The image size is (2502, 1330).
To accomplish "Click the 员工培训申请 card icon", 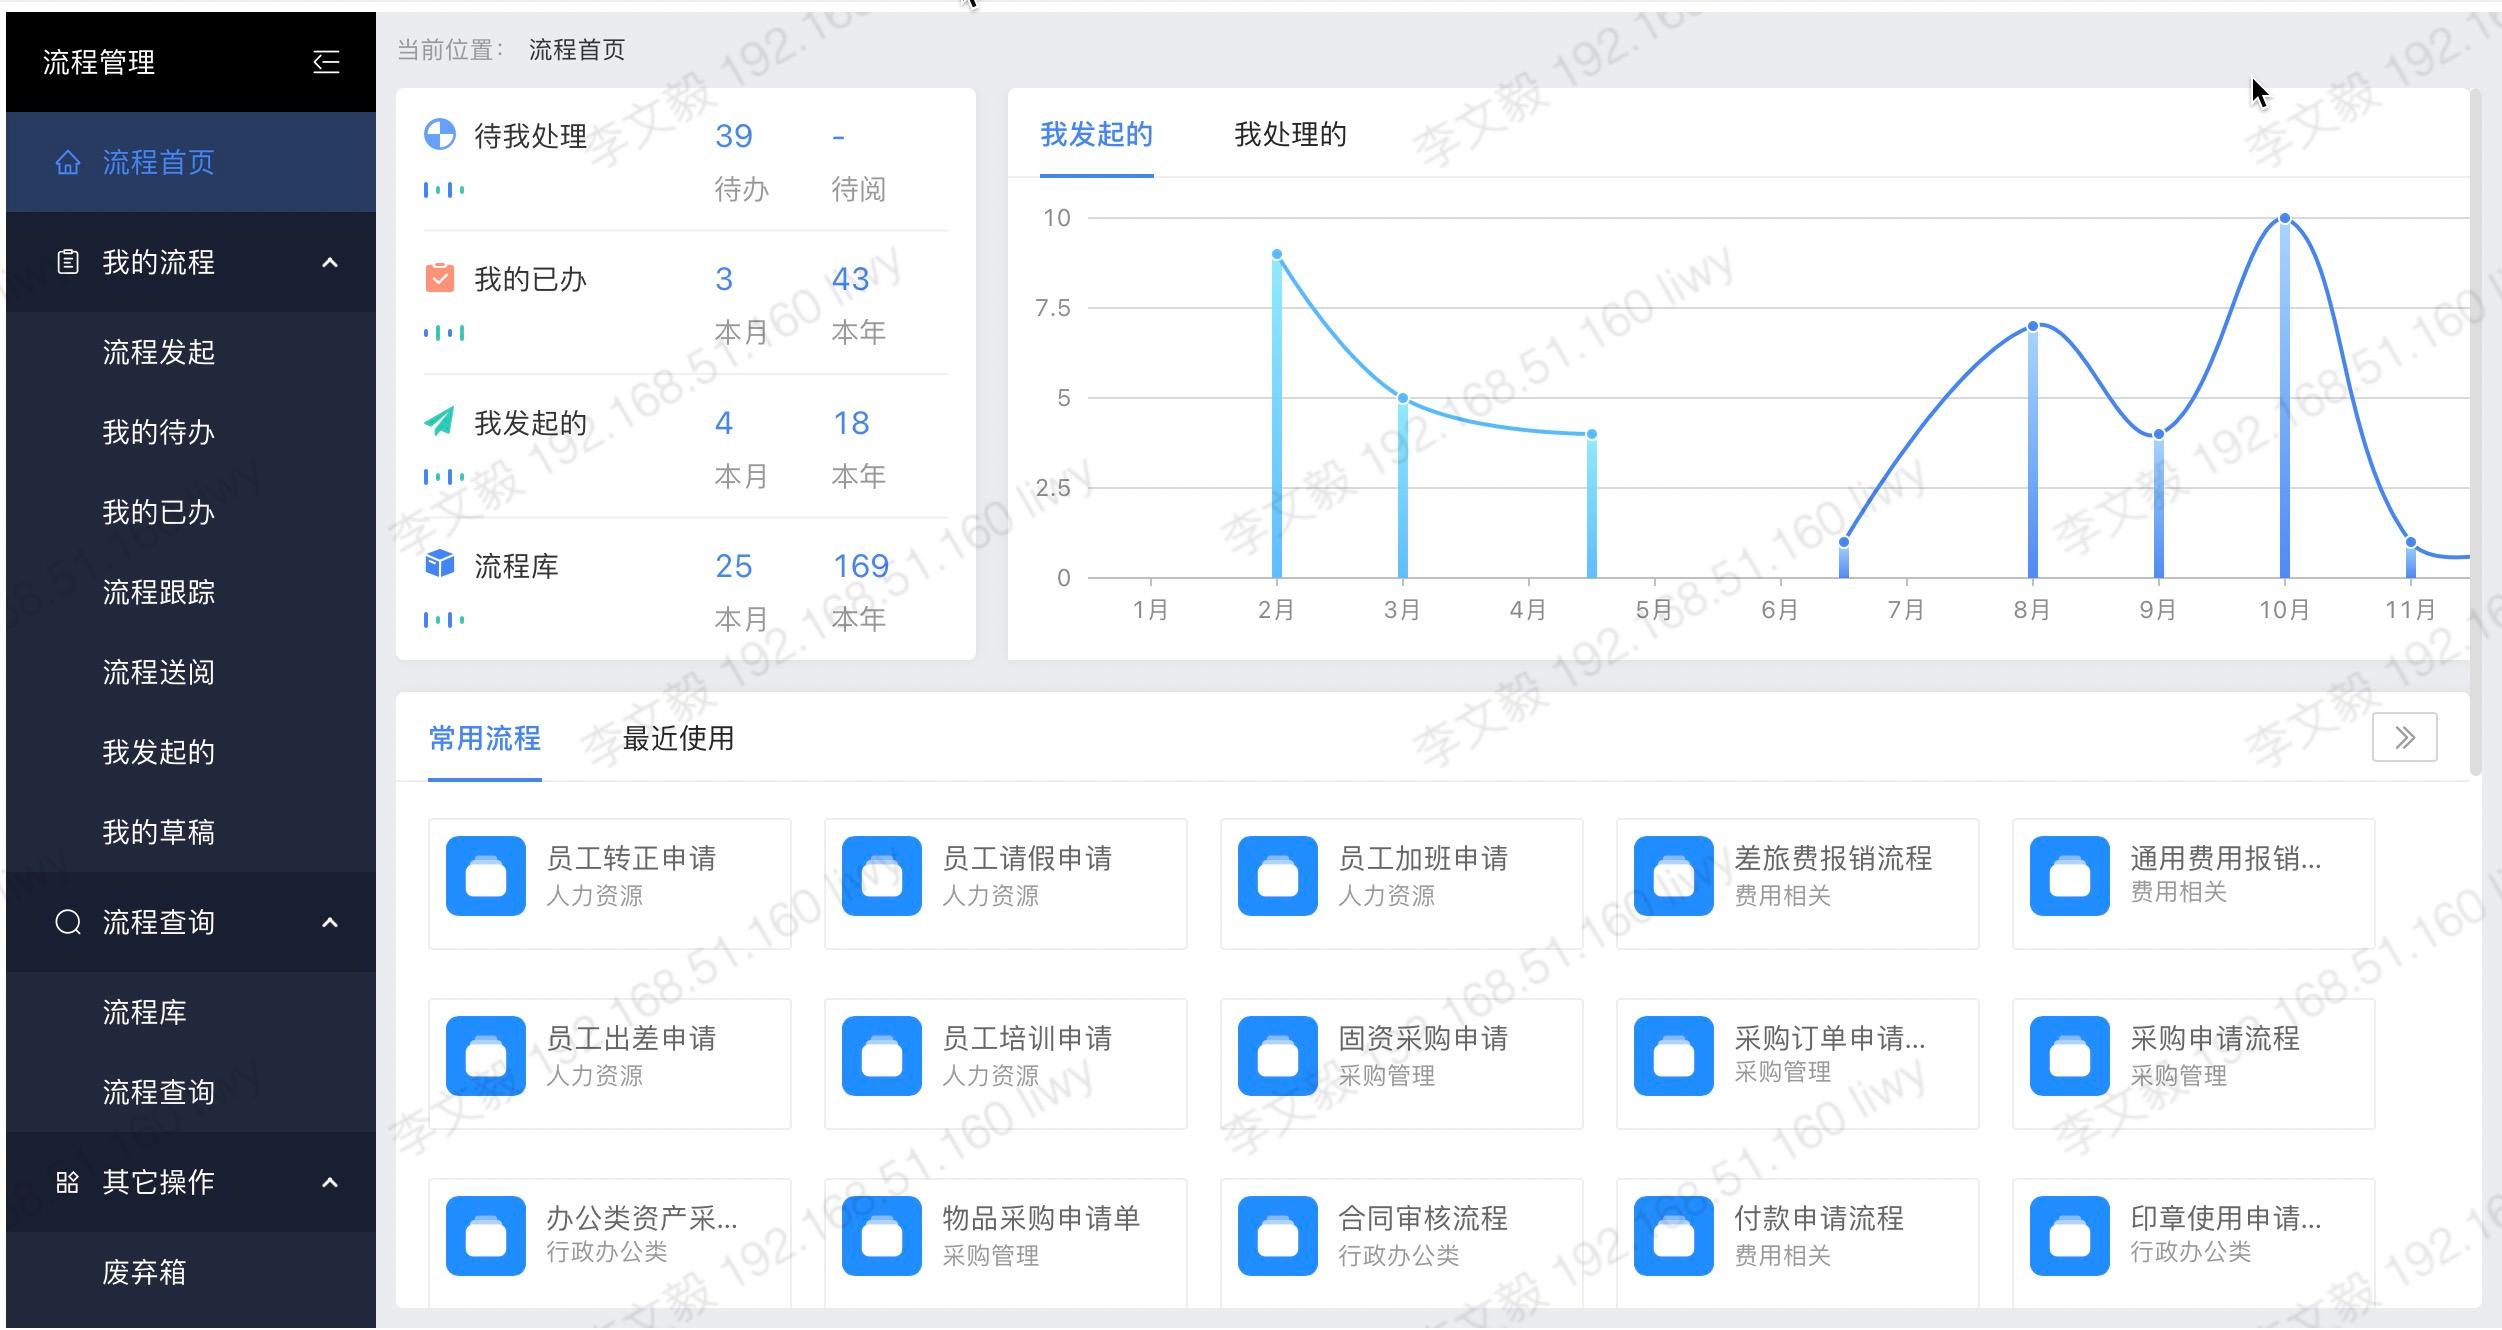I will [x=882, y=1056].
